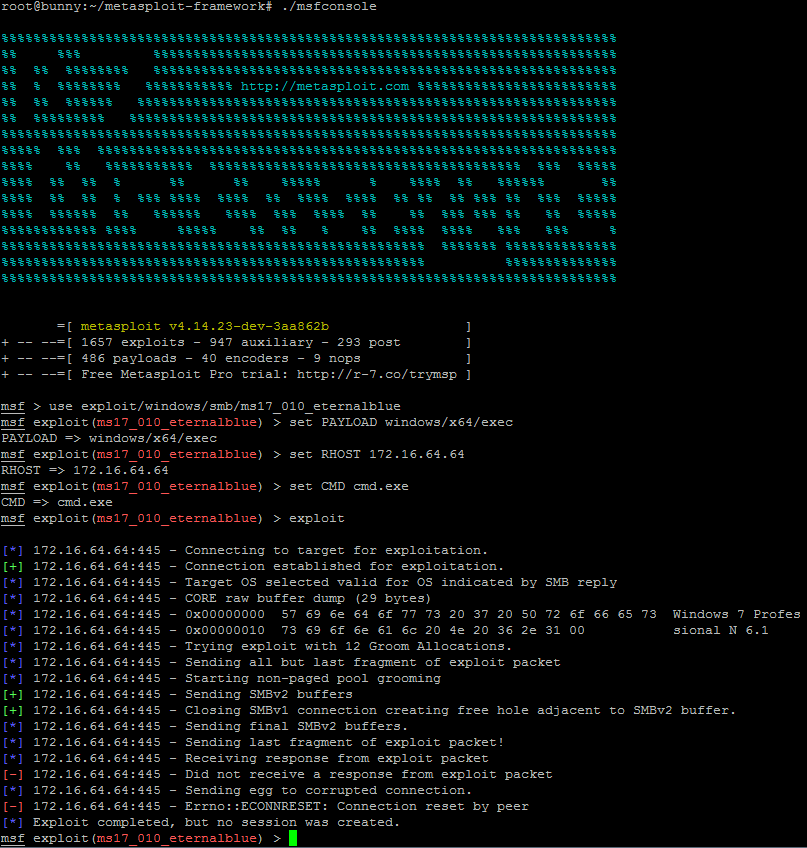Click the 'set CMD cmd.exe' command
The image size is (807, 848).
(349, 486)
